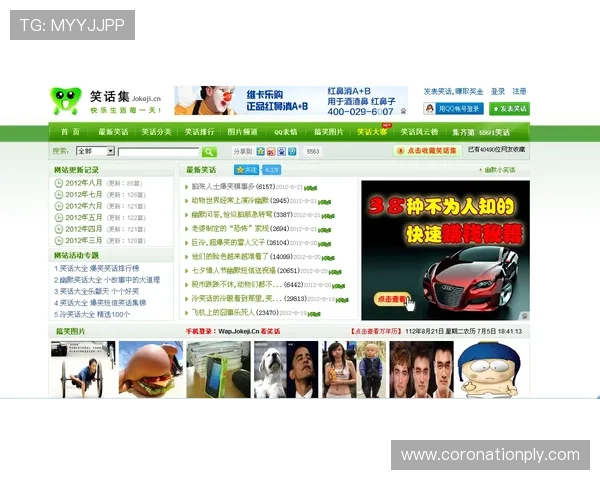Viewport: 600px width, 480px height.
Task: Open the QQ表情 nav item
Action: pyautogui.click(x=285, y=132)
